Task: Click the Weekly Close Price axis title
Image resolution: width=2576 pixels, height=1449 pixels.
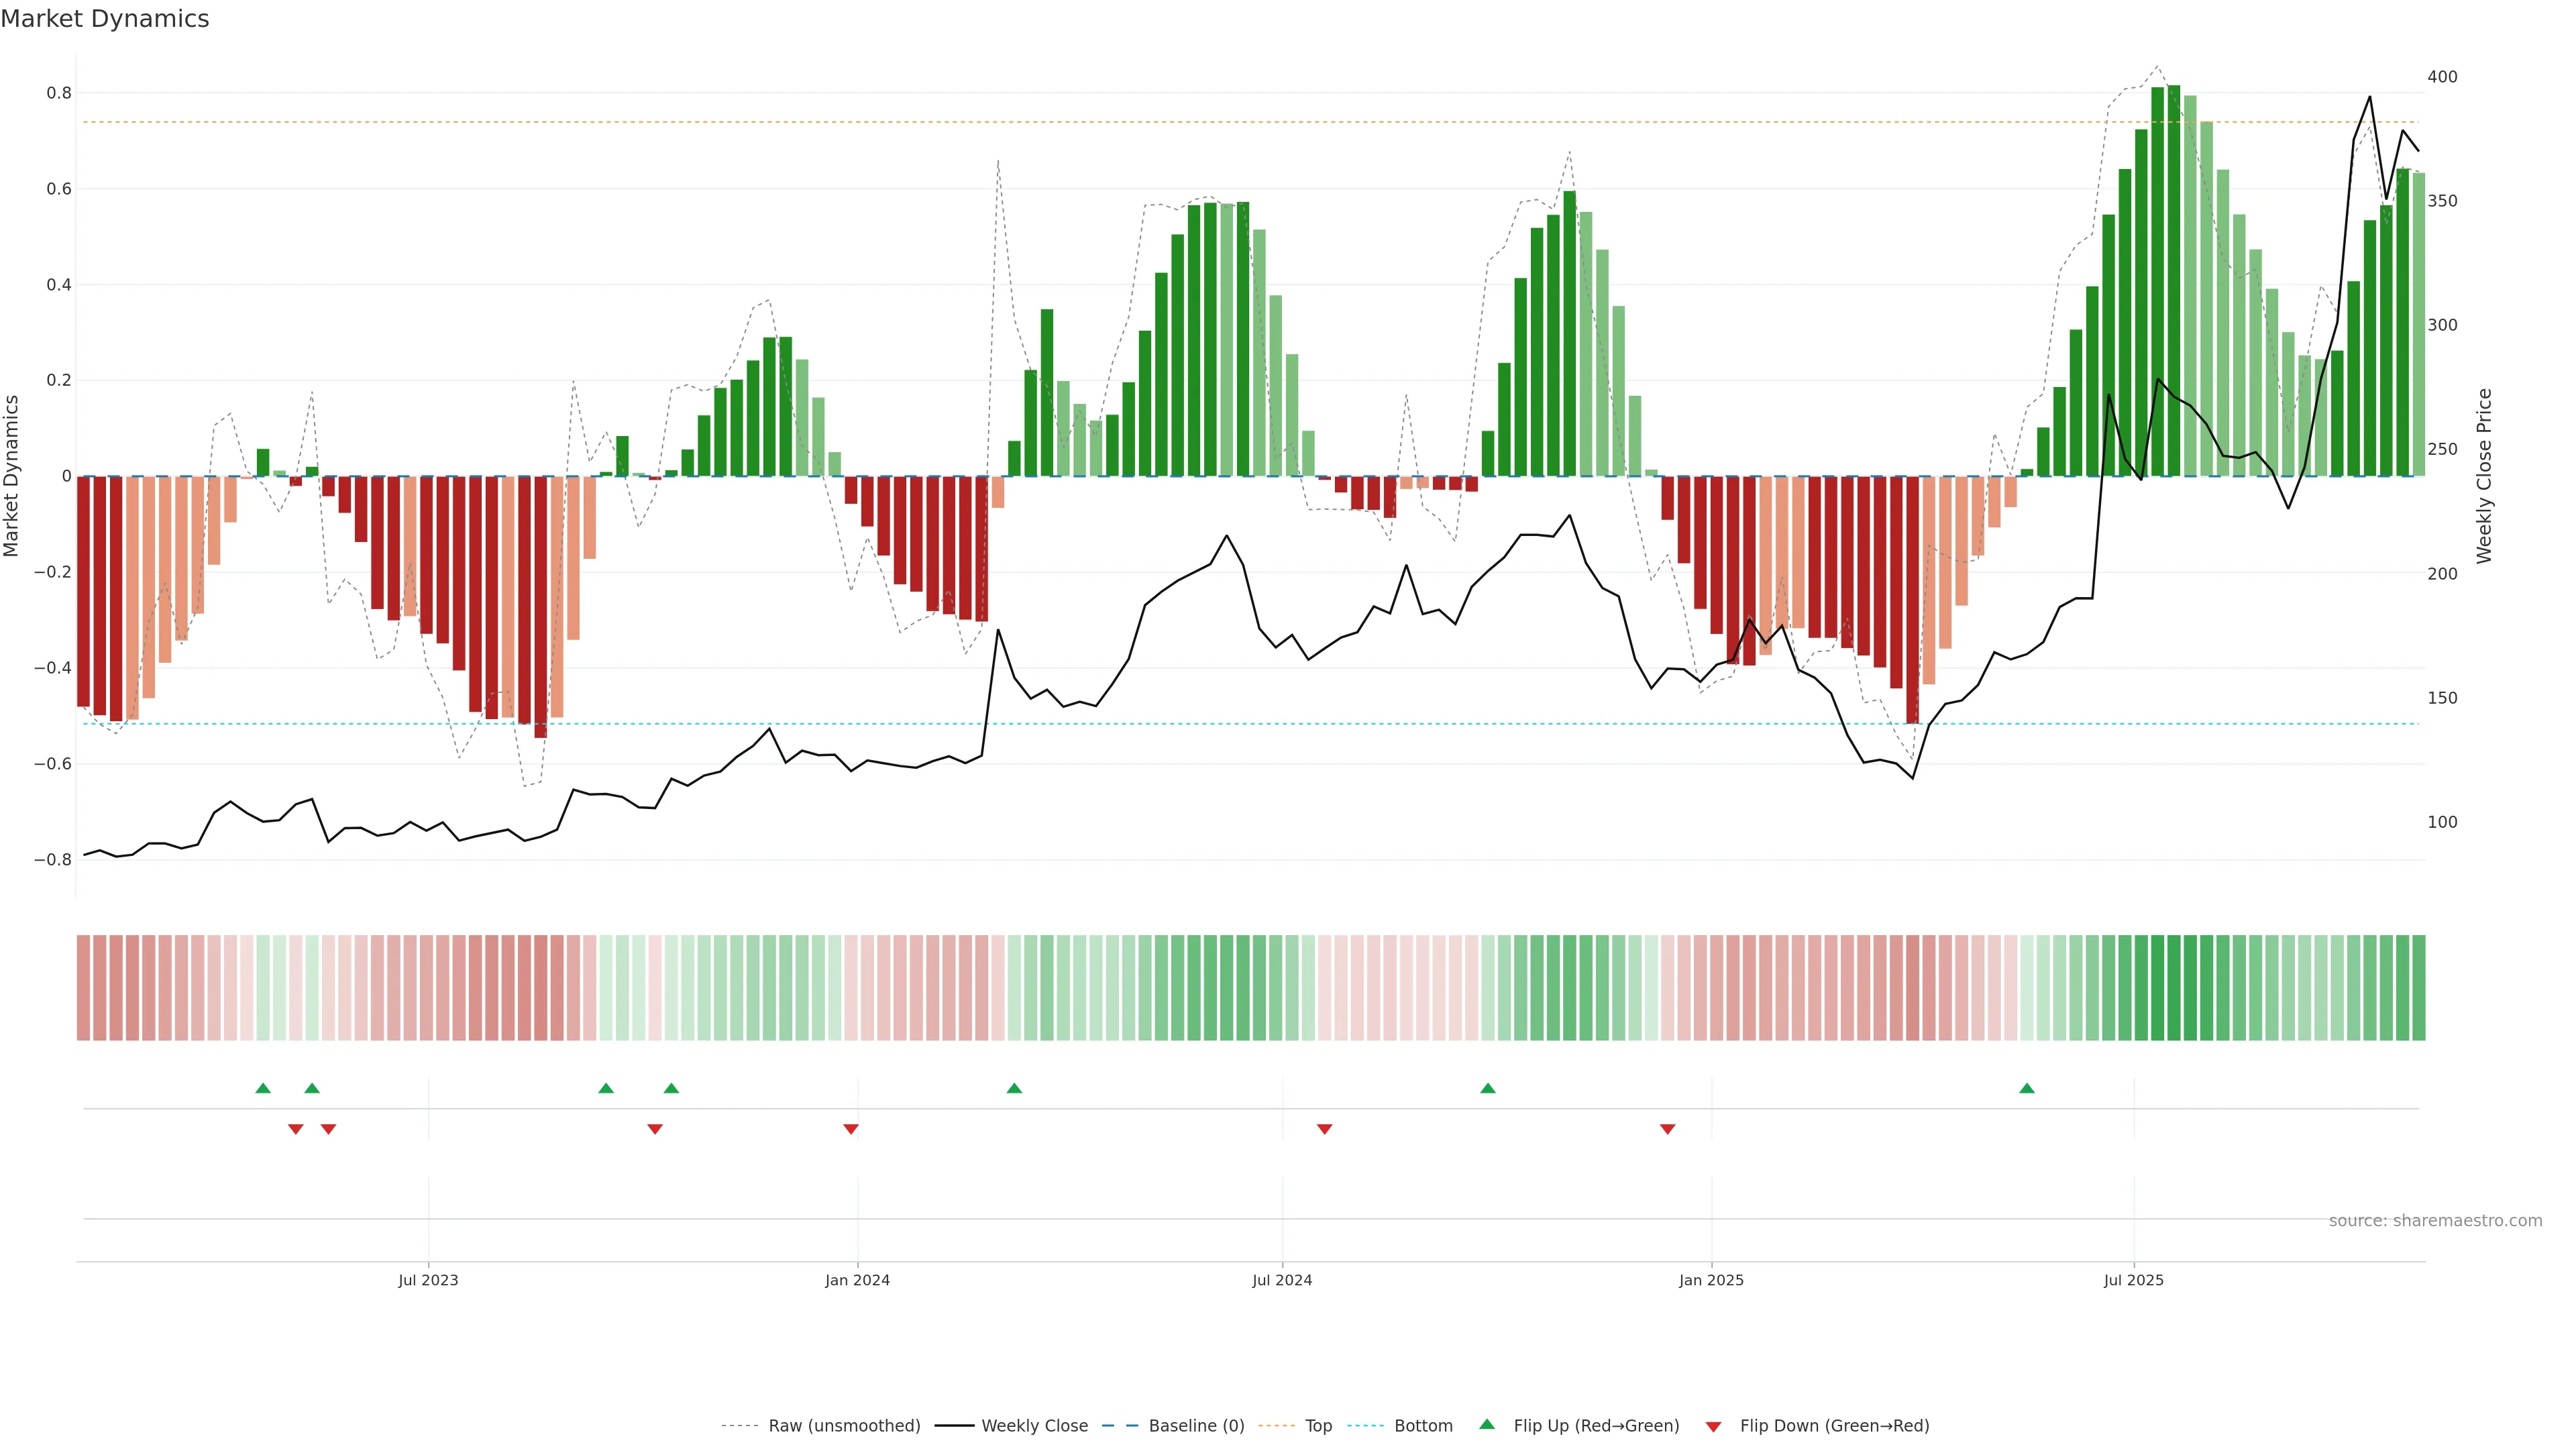Action: coord(2484,476)
